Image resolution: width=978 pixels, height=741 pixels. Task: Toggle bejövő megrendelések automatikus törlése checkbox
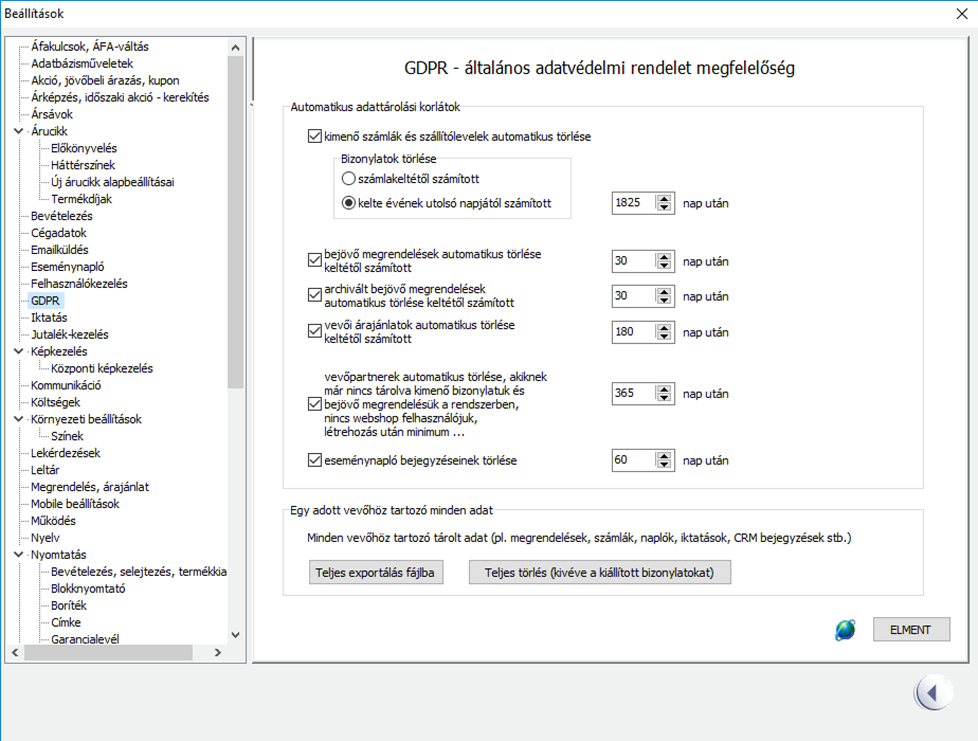coord(315,260)
